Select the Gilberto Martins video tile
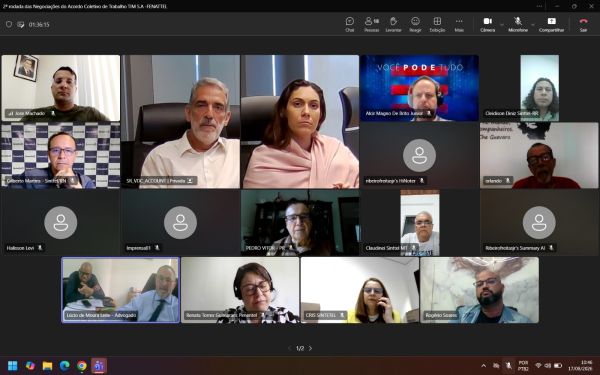600x375 pixels. tap(60, 155)
